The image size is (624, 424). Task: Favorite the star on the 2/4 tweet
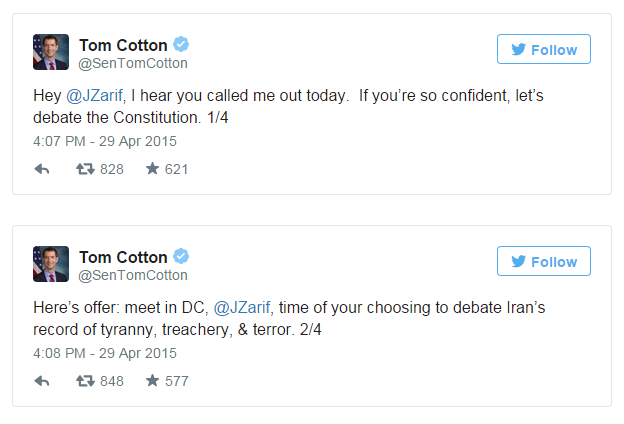[152, 381]
